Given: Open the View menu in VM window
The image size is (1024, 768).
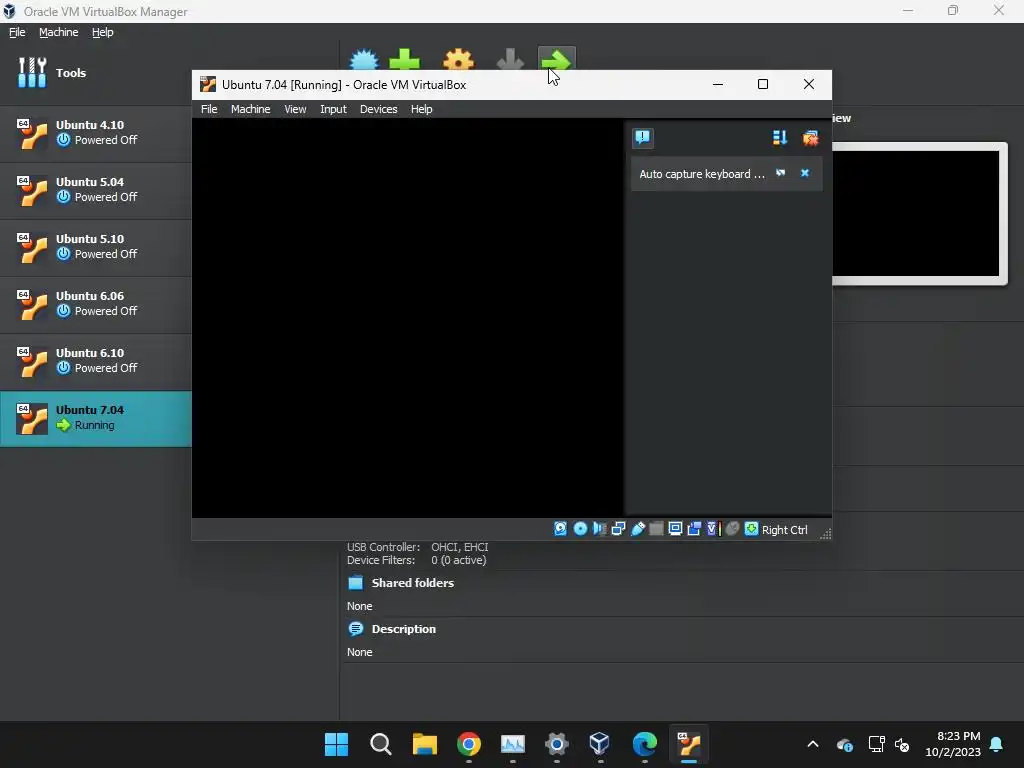Looking at the screenshot, I should (x=295, y=109).
